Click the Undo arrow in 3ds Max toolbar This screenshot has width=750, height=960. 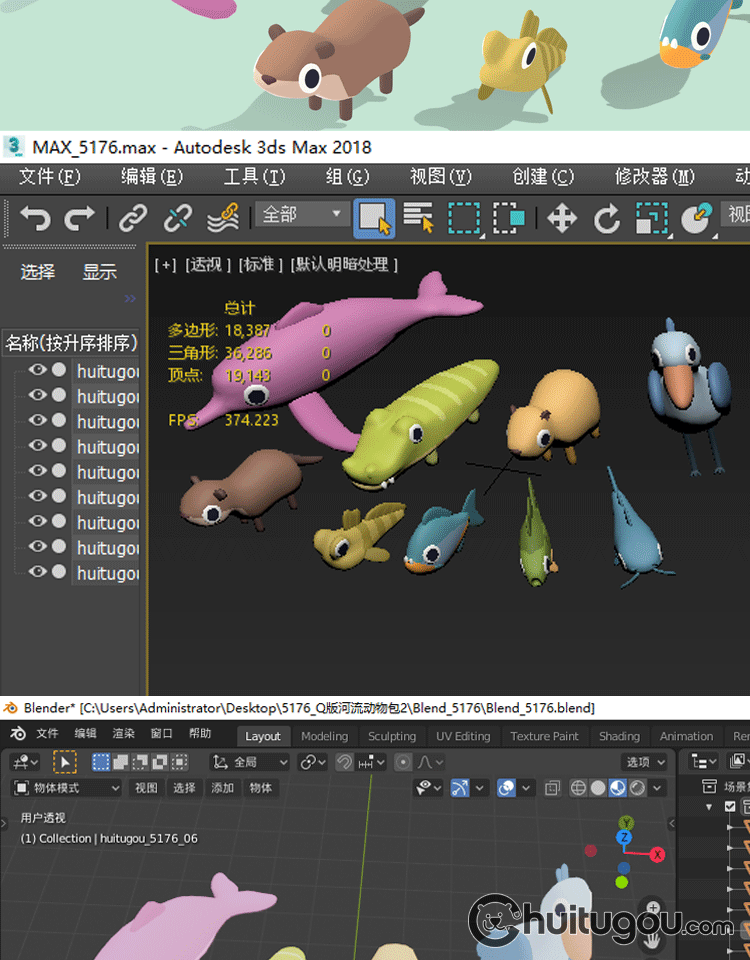tap(35, 217)
